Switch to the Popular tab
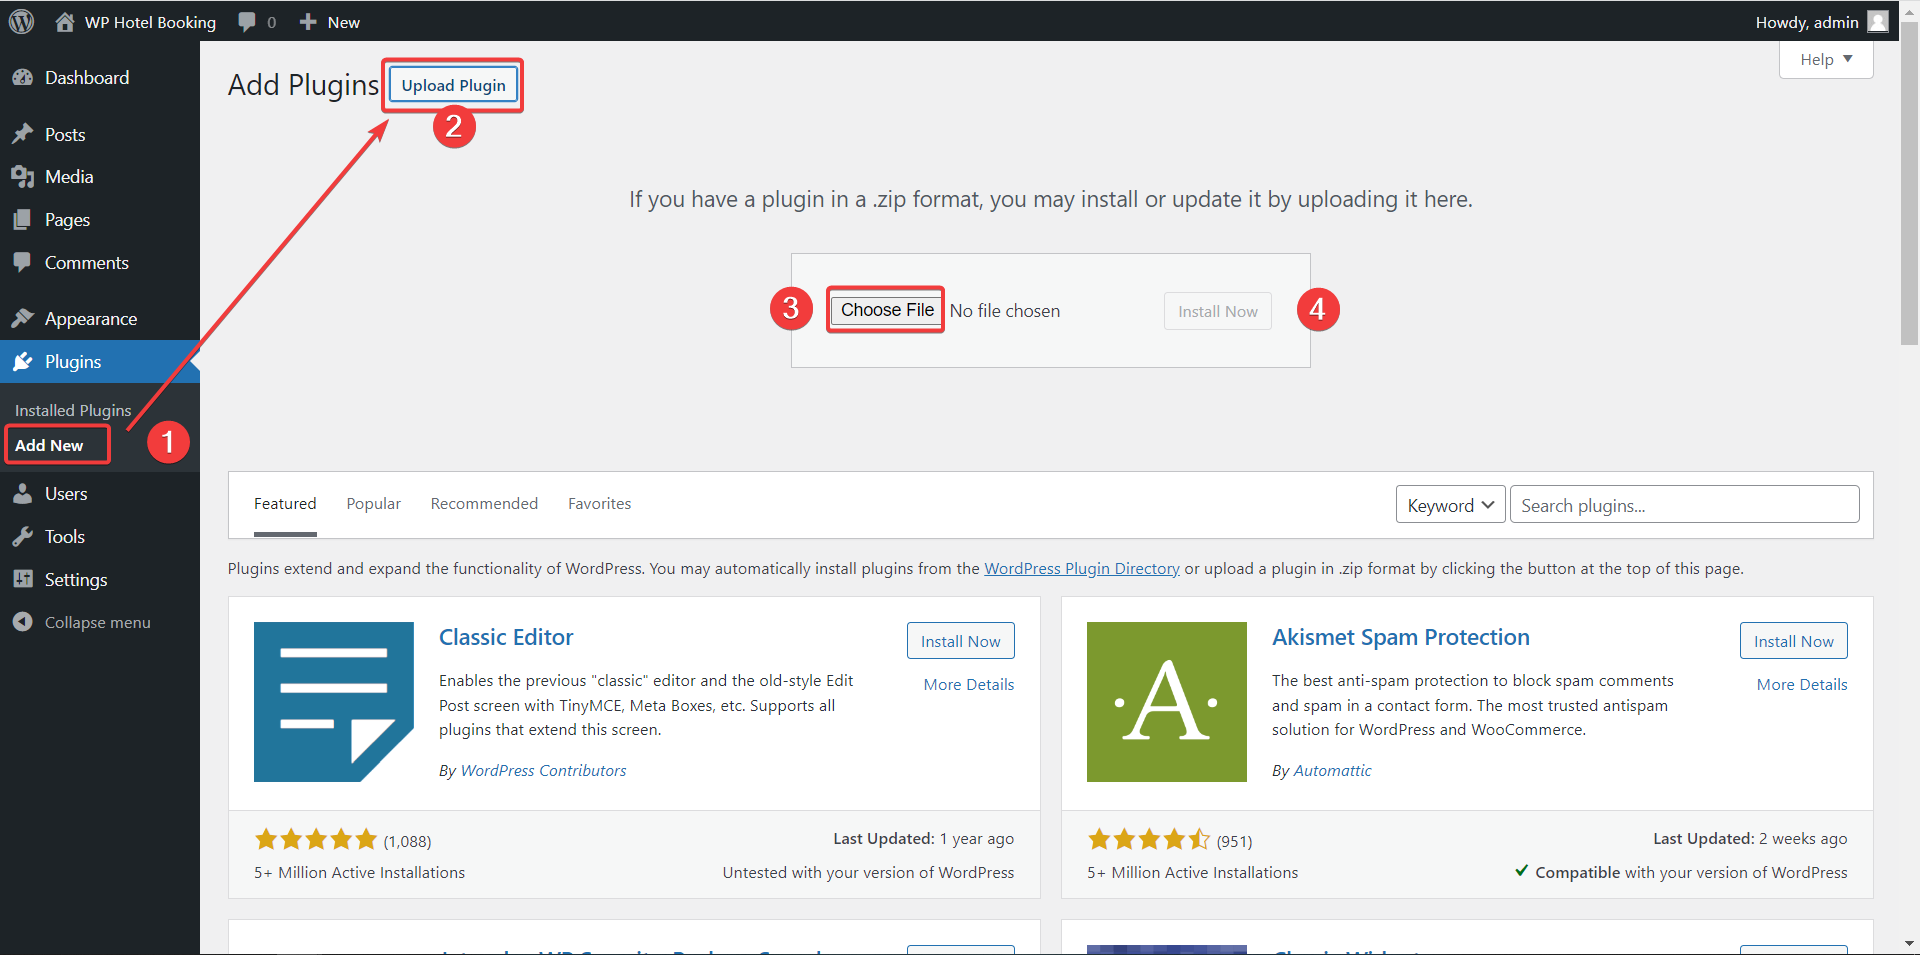The width and height of the screenshot is (1920, 955). click(x=374, y=504)
